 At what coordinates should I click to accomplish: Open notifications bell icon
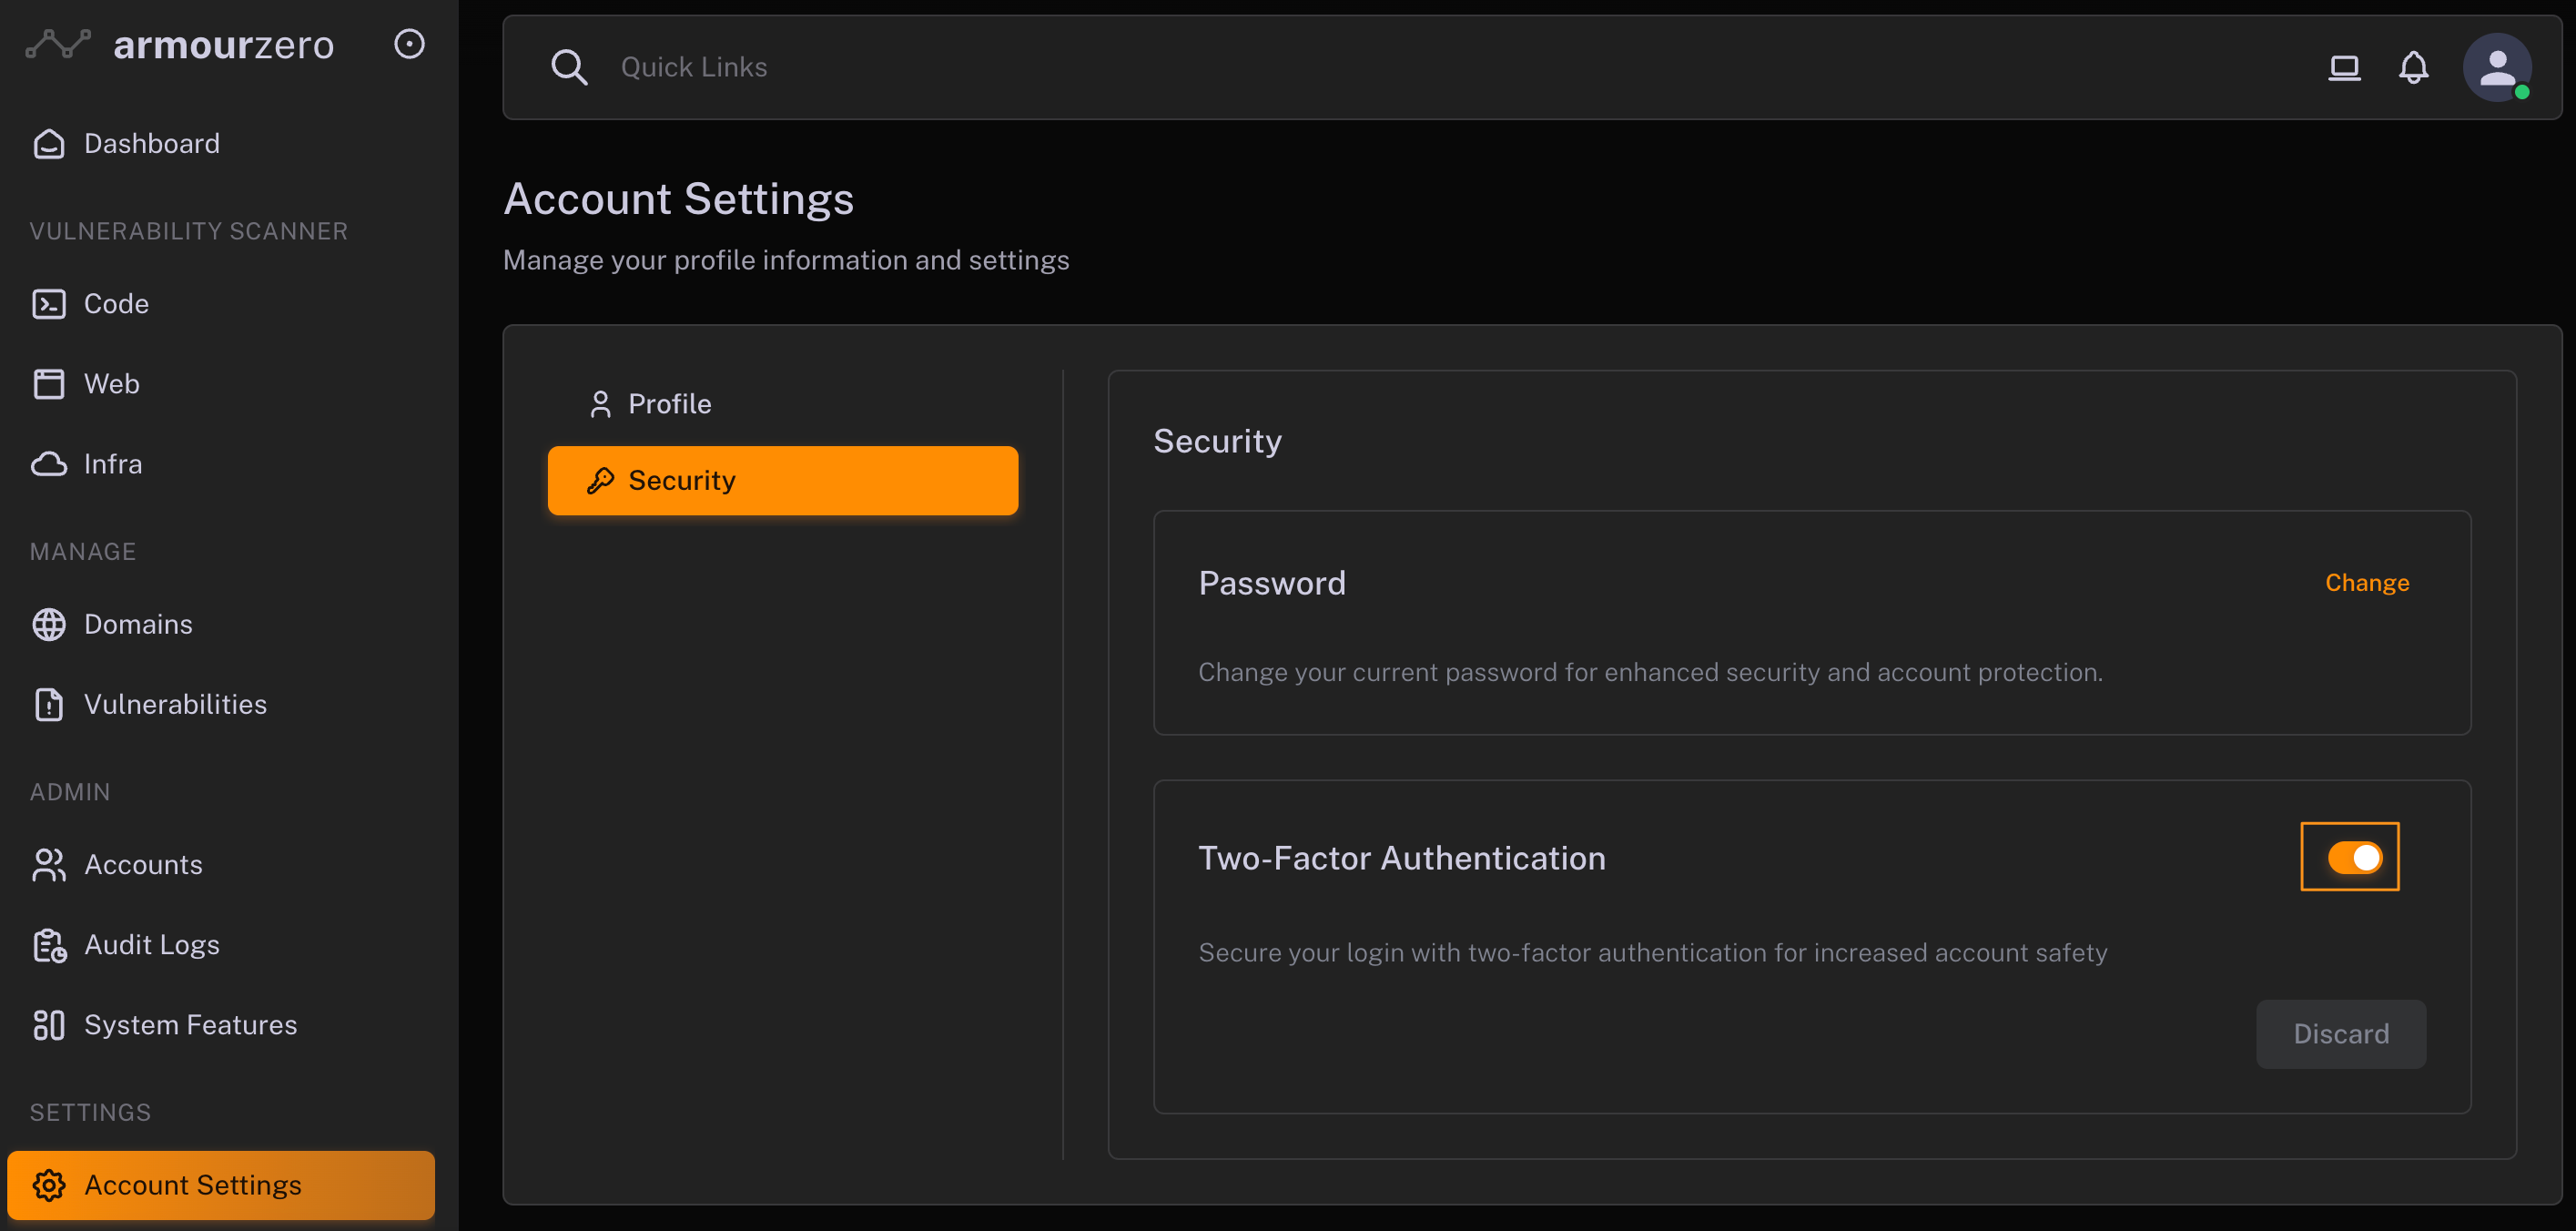pos(2413,67)
